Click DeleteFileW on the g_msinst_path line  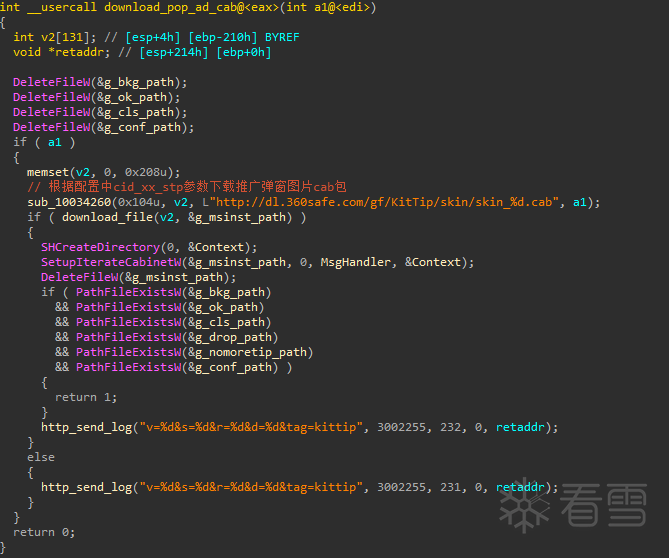pyautogui.click(x=79, y=277)
